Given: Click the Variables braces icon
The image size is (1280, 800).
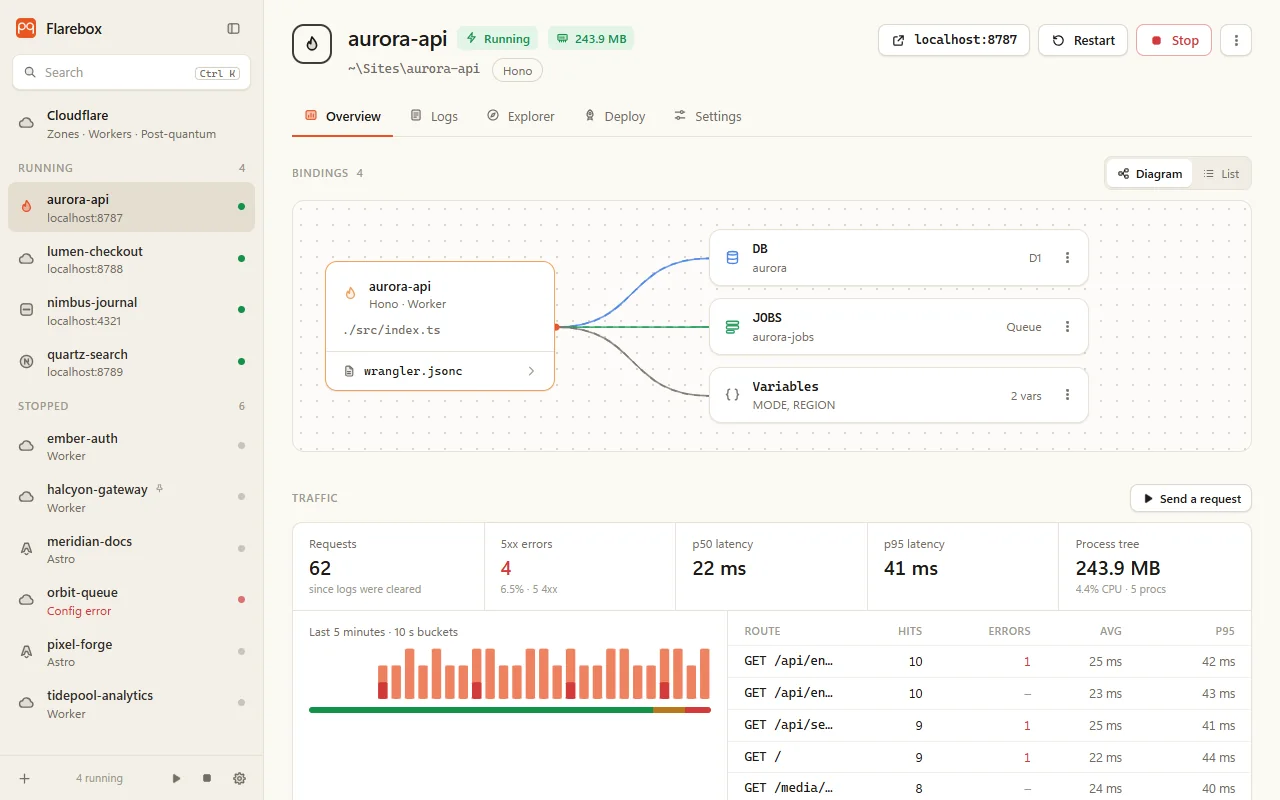Looking at the screenshot, I should pos(732,395).
